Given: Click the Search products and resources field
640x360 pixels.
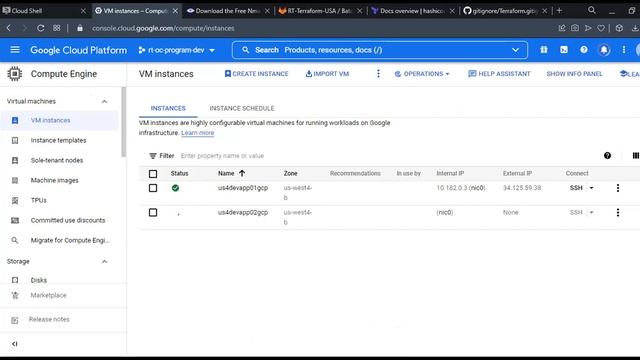Looking at the screenshot, I should [380, 50].
